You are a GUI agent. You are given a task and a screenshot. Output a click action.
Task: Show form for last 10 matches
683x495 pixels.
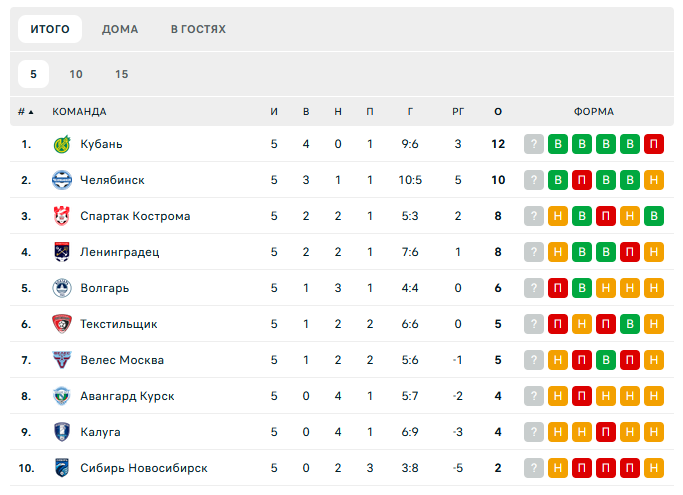coord(76,74)
